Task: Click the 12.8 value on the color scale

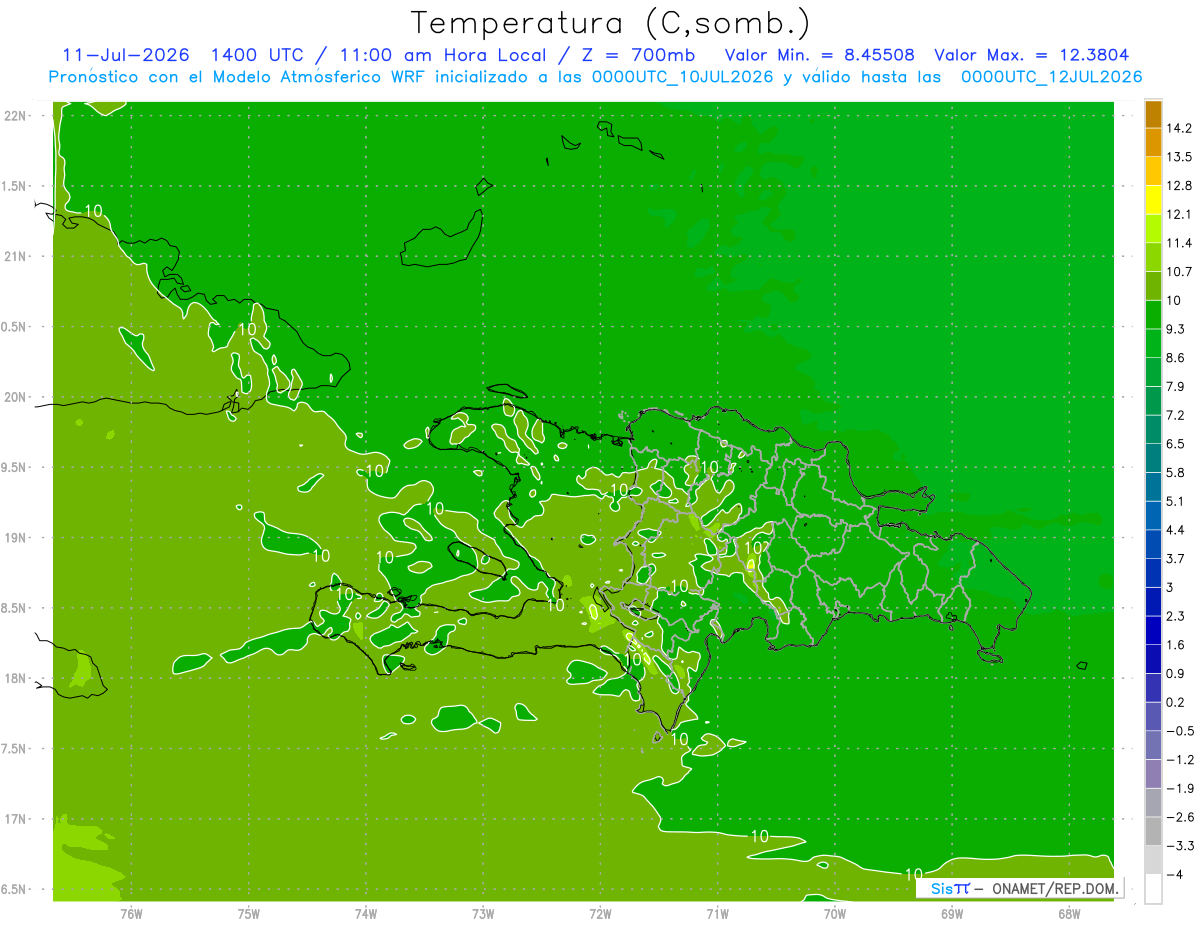Action: 1180,186
